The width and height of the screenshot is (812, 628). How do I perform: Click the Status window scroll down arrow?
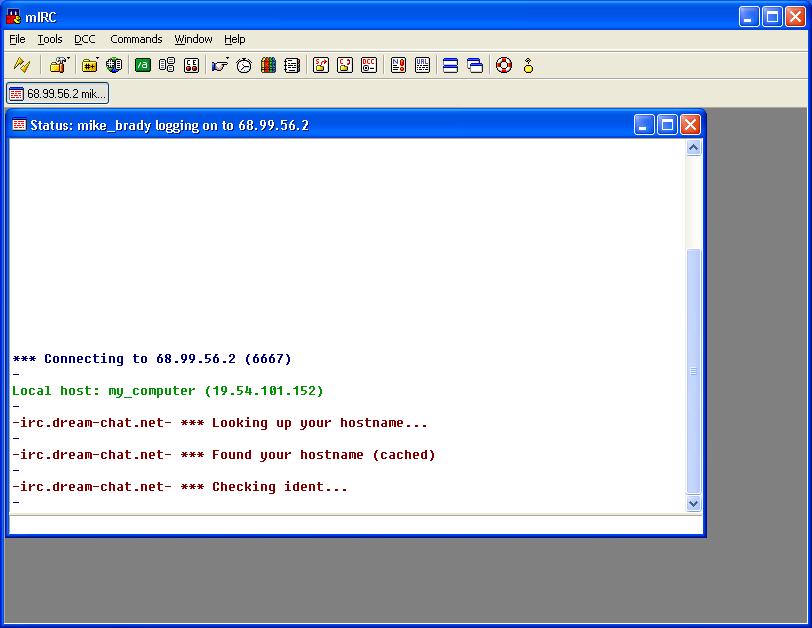click(693, 503)
